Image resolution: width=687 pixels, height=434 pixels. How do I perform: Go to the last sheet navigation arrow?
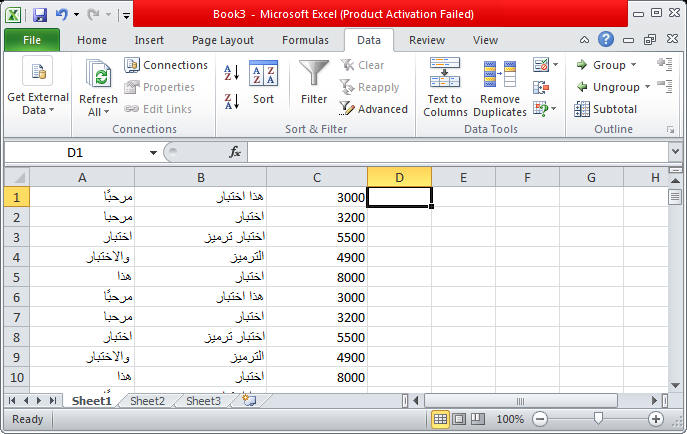point(53,400)
